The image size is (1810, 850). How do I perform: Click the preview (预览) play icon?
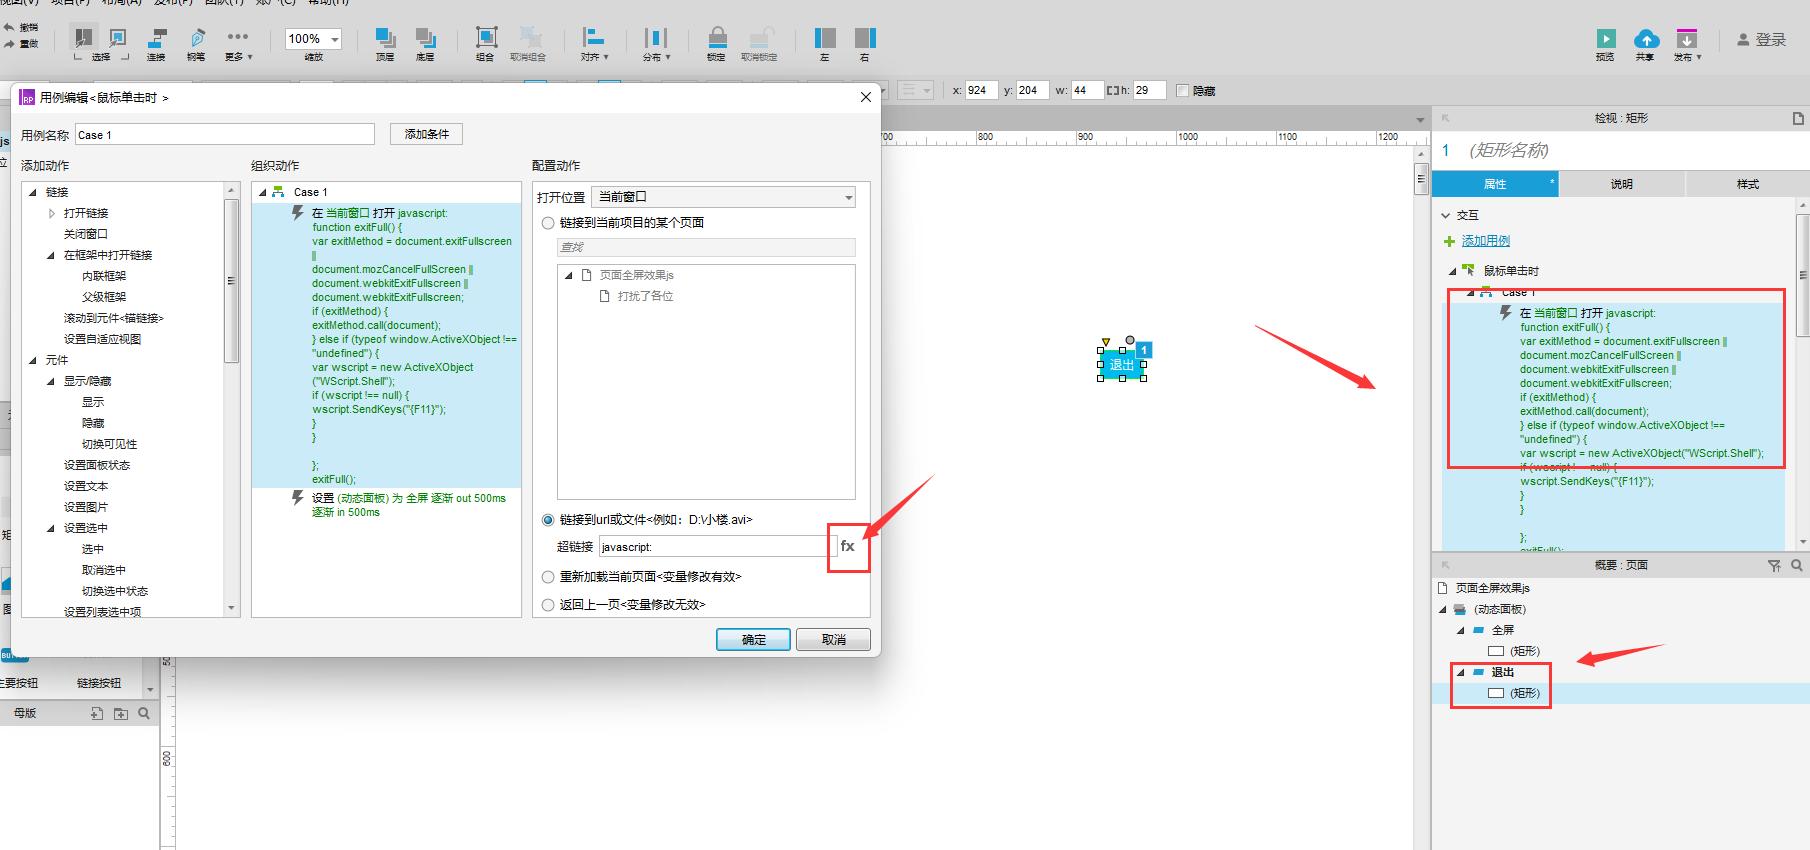coord(1606,38)
